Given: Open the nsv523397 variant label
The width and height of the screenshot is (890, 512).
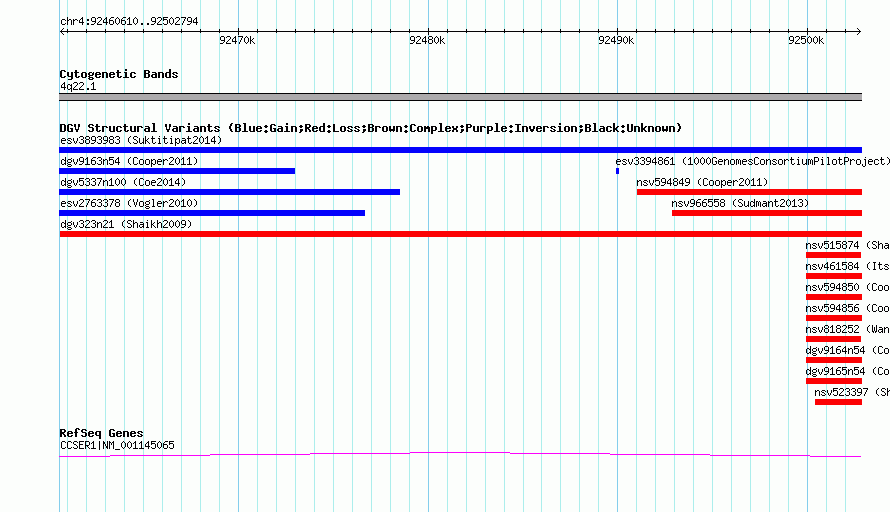Looking at the screenshot, I should tap(852, 392).
